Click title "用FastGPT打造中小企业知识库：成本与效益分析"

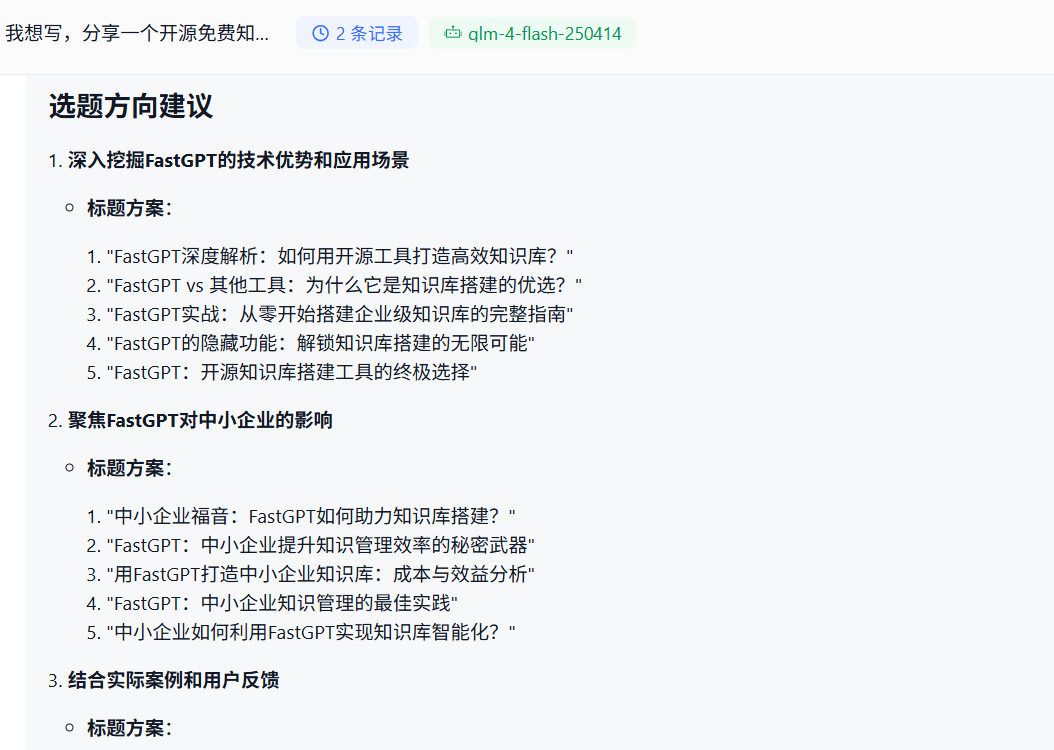coord(320,574)
